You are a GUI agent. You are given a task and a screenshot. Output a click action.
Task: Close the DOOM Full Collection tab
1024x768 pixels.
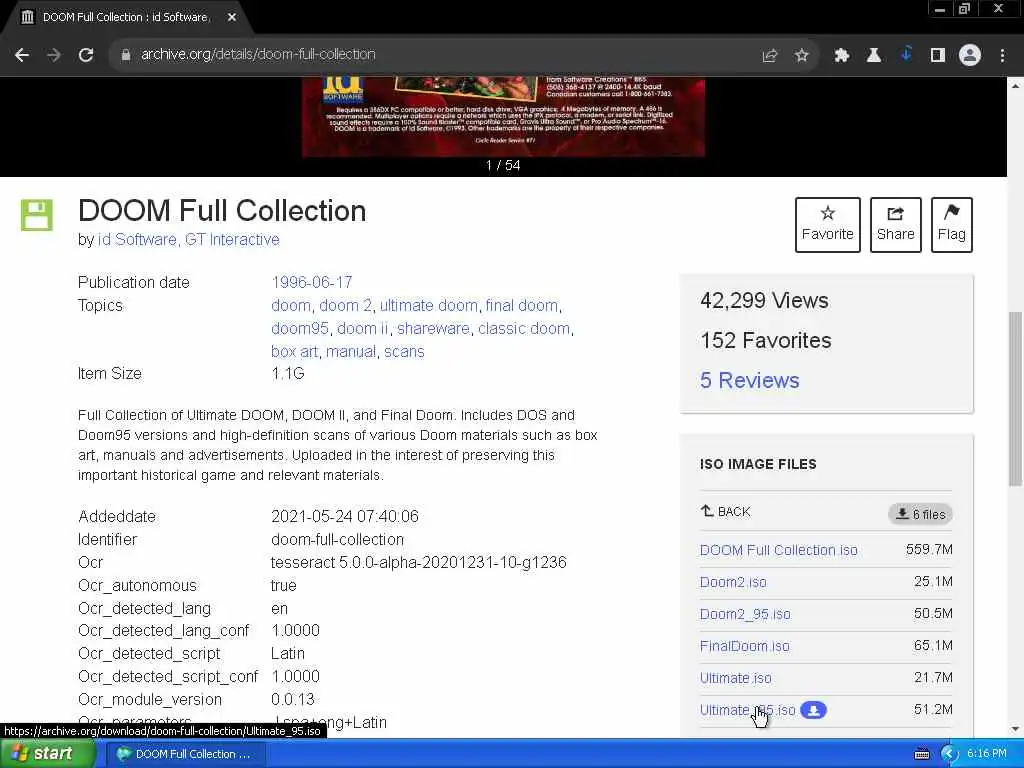tap(232, 17)
